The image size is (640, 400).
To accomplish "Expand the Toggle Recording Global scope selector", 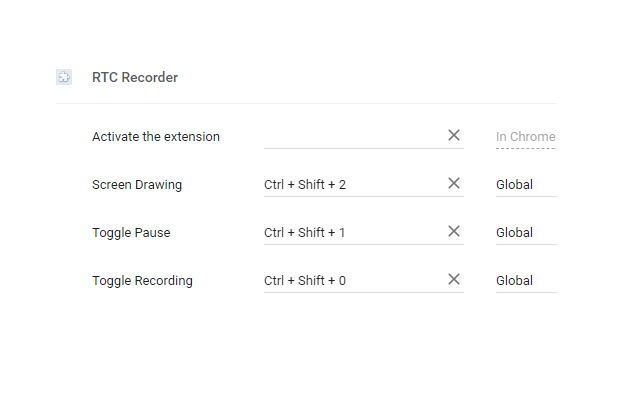I will click(x=526, y=281).
